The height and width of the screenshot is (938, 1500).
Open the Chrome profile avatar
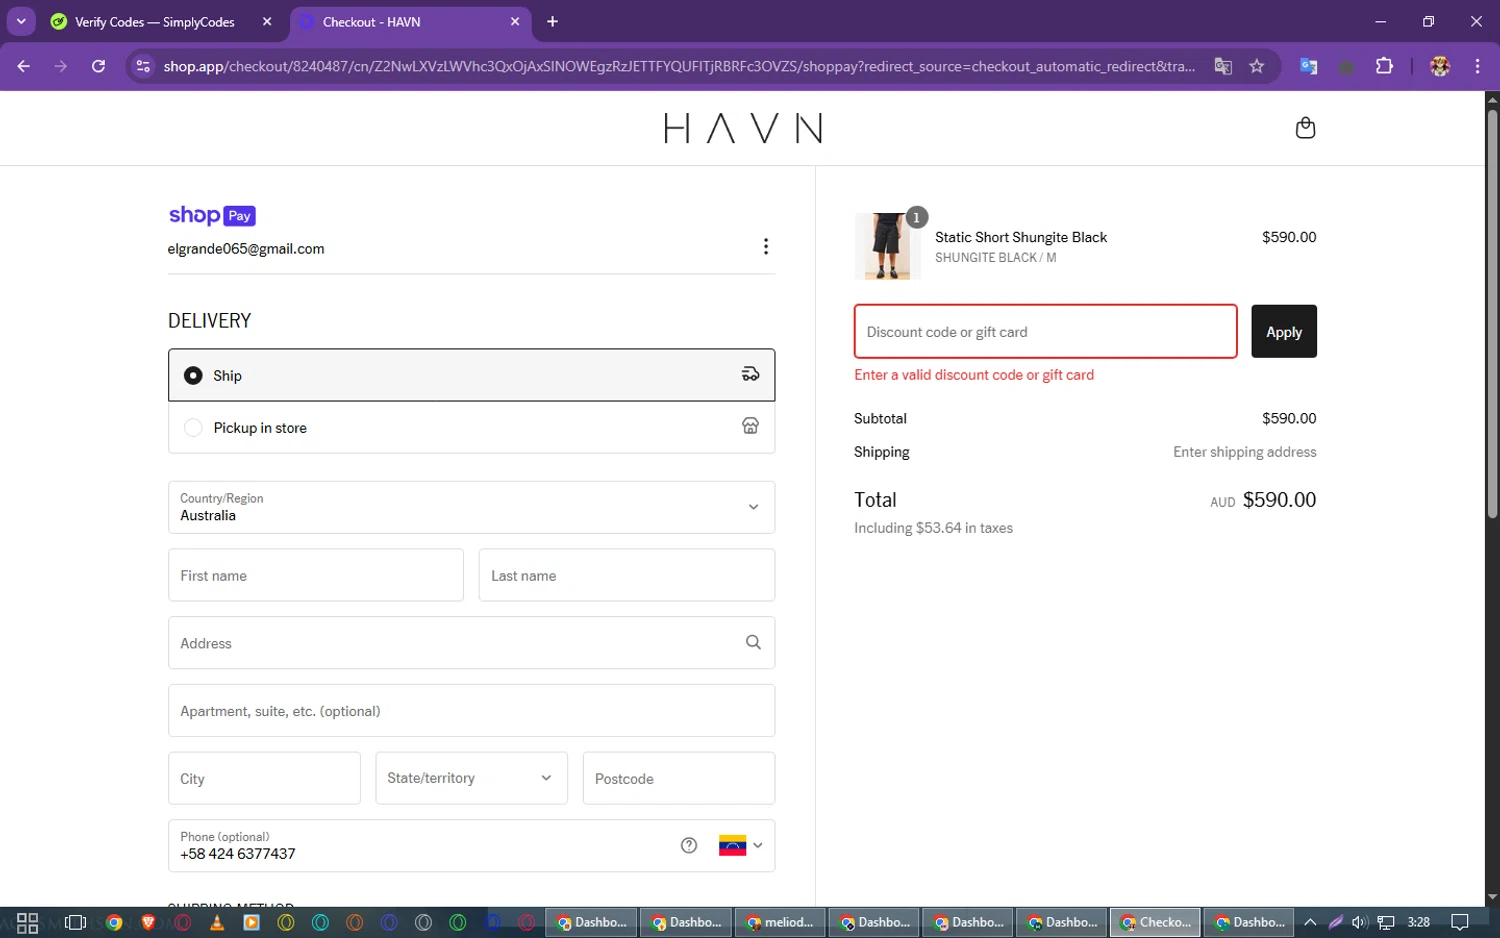coord(1440,66)
